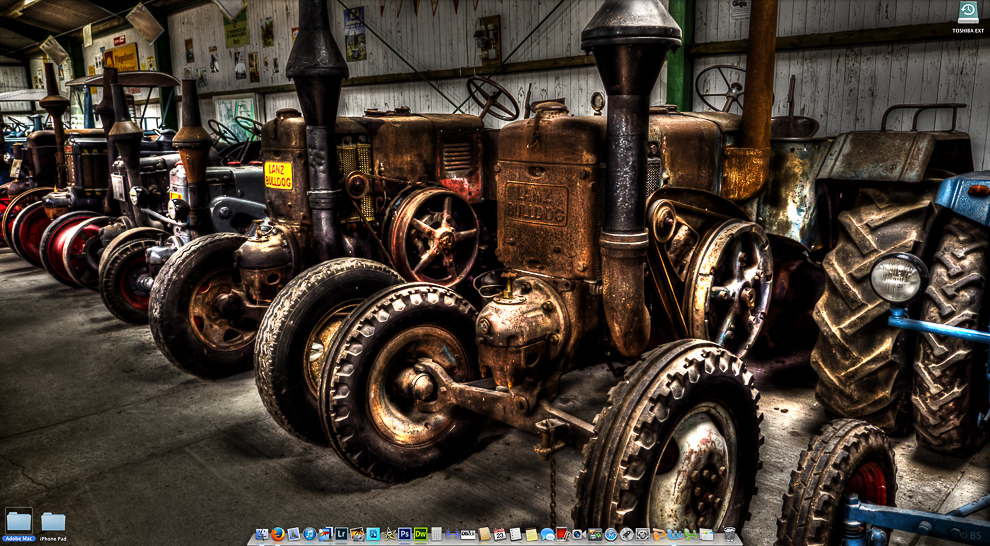
Task: Select the Adobe Mac desktop folder
Action: pos(19,521)
